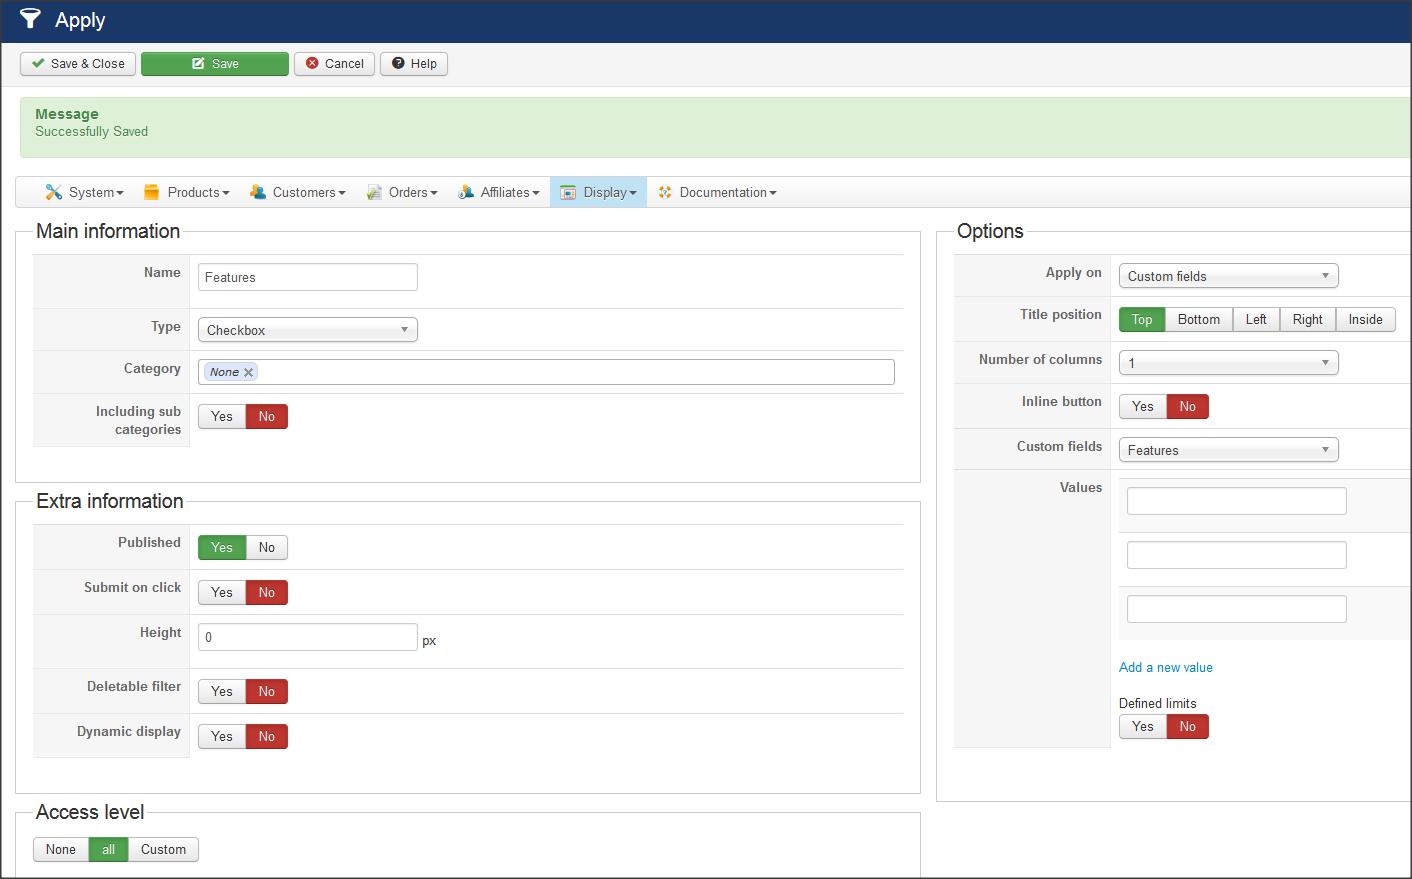The height and width of the screenshot is (879, 1412).
Task: Set Inline button to No
Action: (x=1188, y=407)
